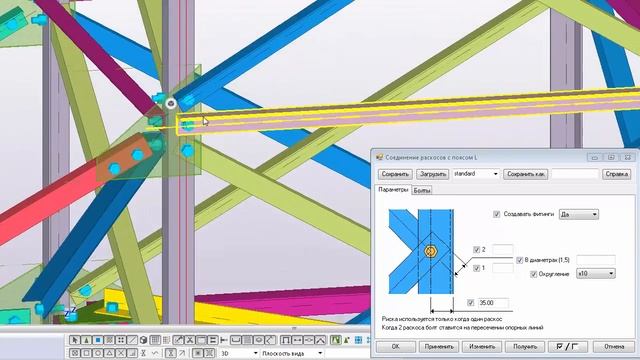Viewport: 640px width, 360px height.
Task: Toggle the checkbox labeled 1
Action: 476,268
